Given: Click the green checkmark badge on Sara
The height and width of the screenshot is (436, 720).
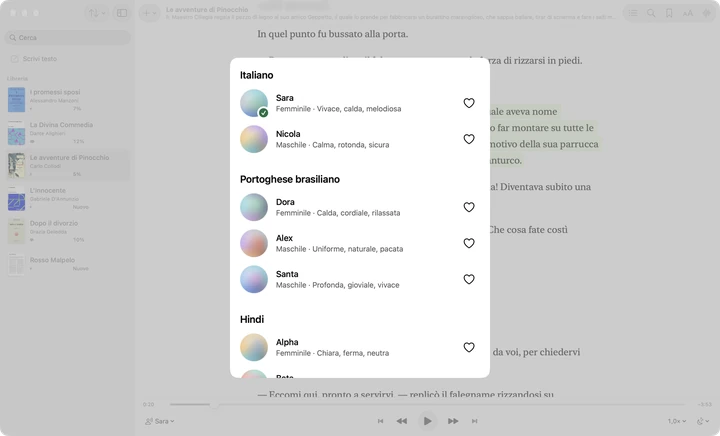Looking at the screenshot, I should point(263,112).
